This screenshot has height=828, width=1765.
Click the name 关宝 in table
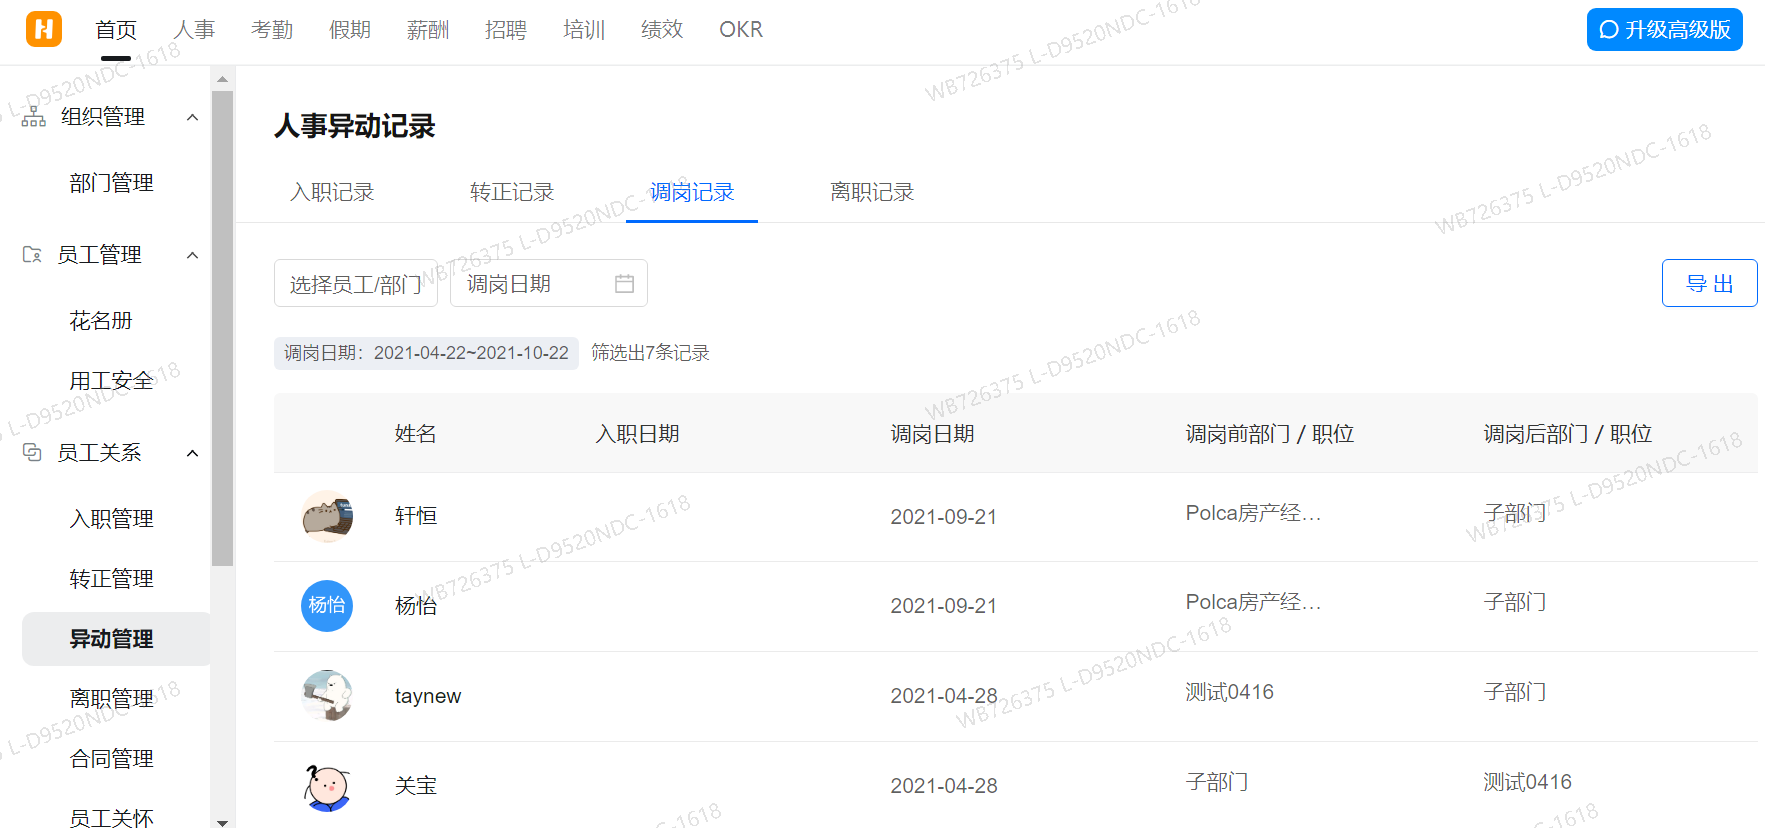click(x=416, y=786)
